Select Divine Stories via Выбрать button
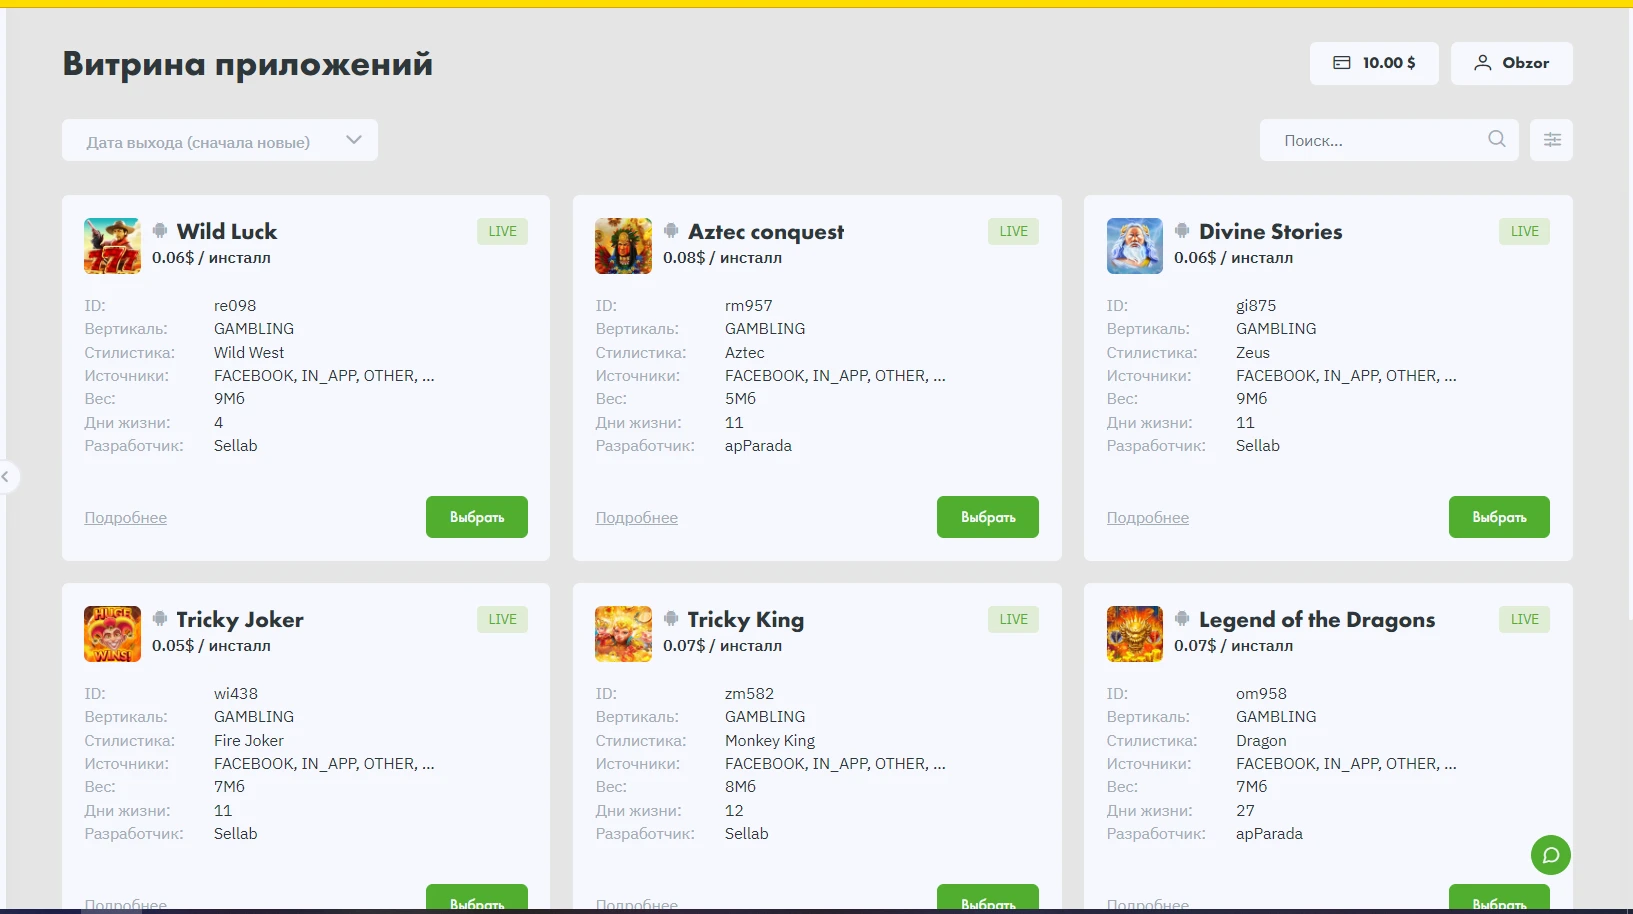The height and width of the screenshot is (914, 1633). tap(1499, 517)
